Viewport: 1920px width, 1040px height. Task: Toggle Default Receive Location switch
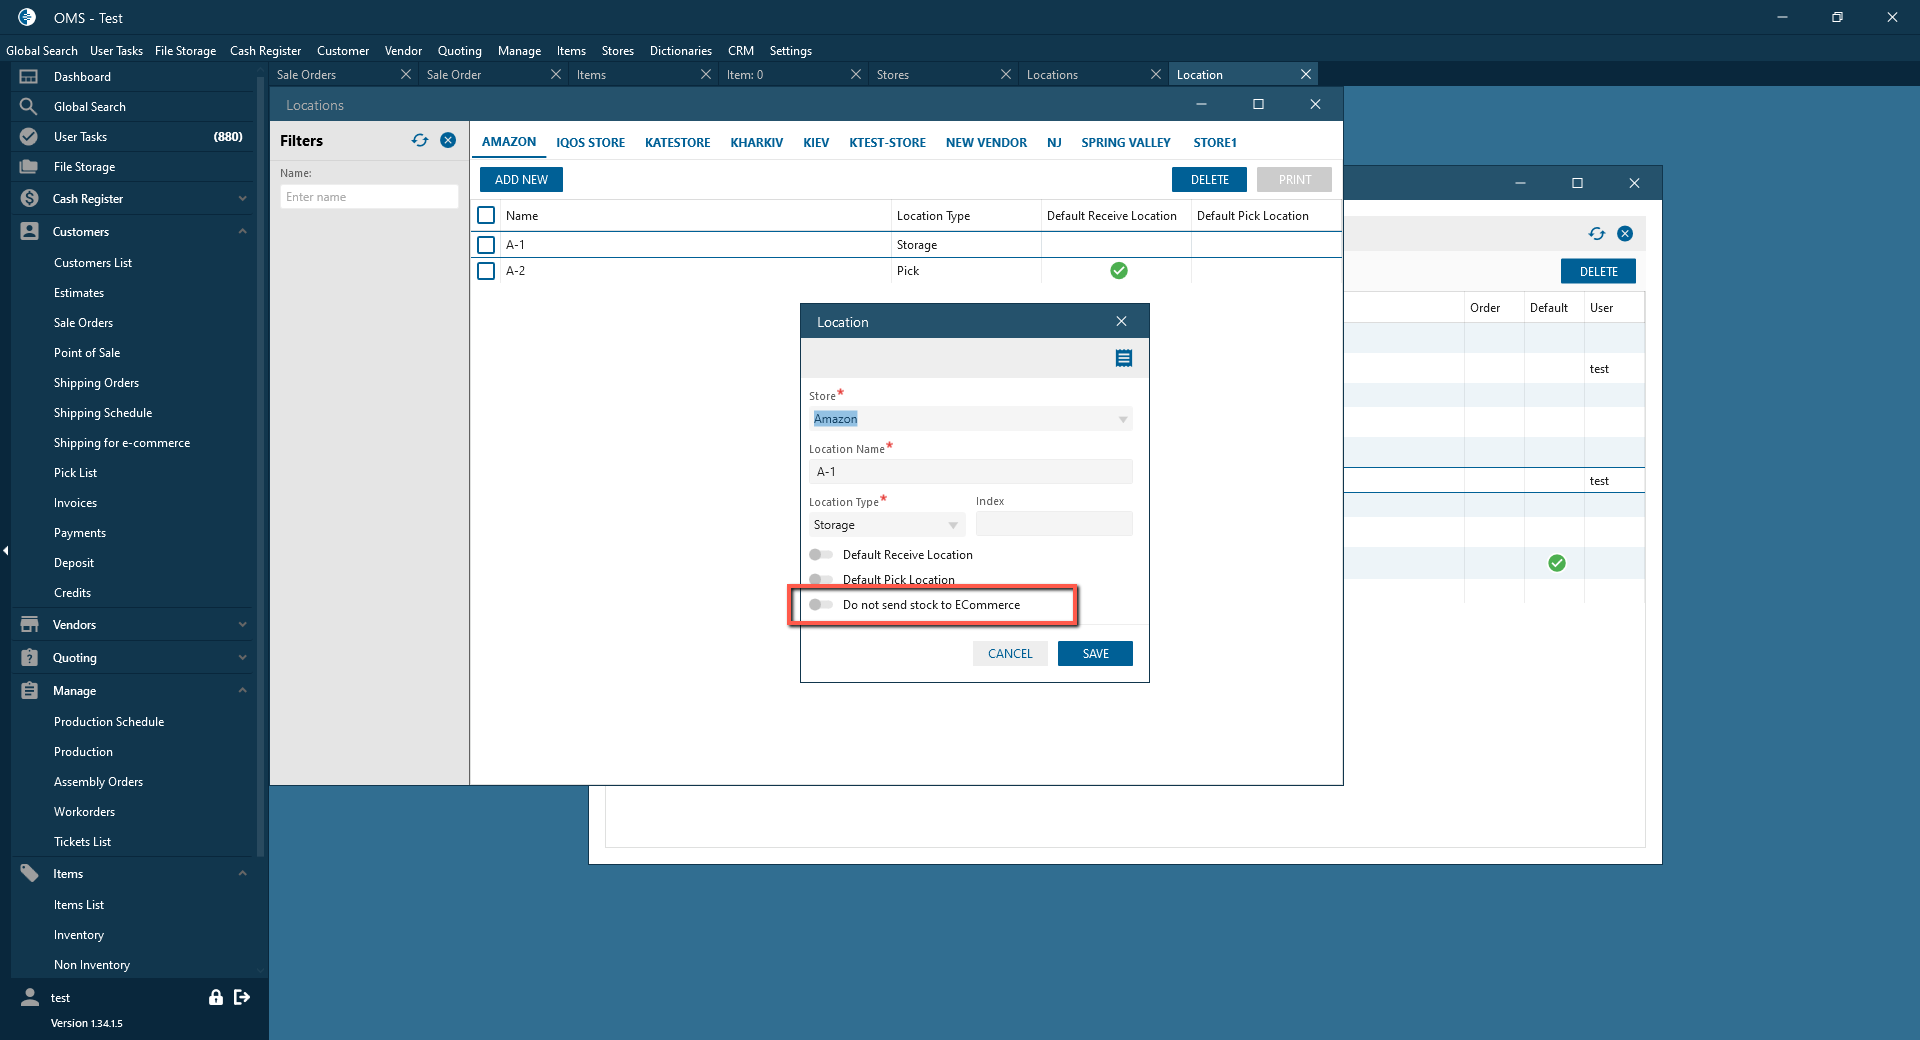tap(821, 555)
